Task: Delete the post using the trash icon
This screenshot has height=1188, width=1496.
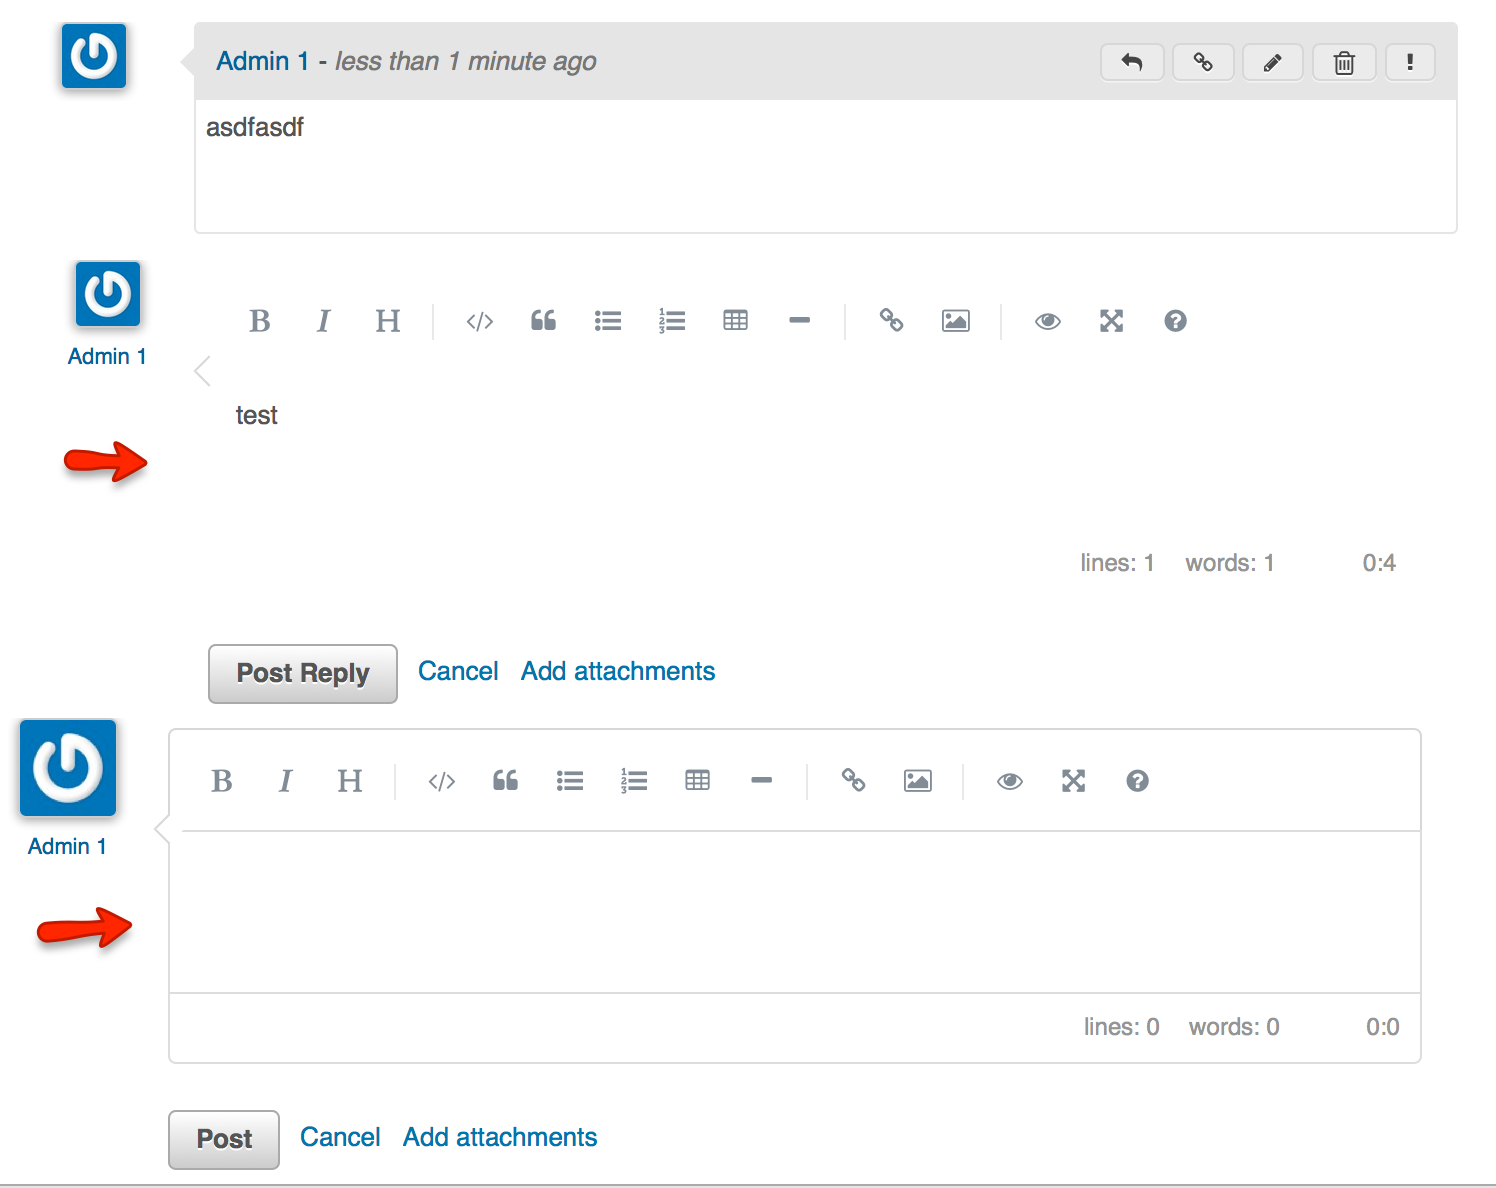Action: pyautogui.click(x=1344, y=62)
